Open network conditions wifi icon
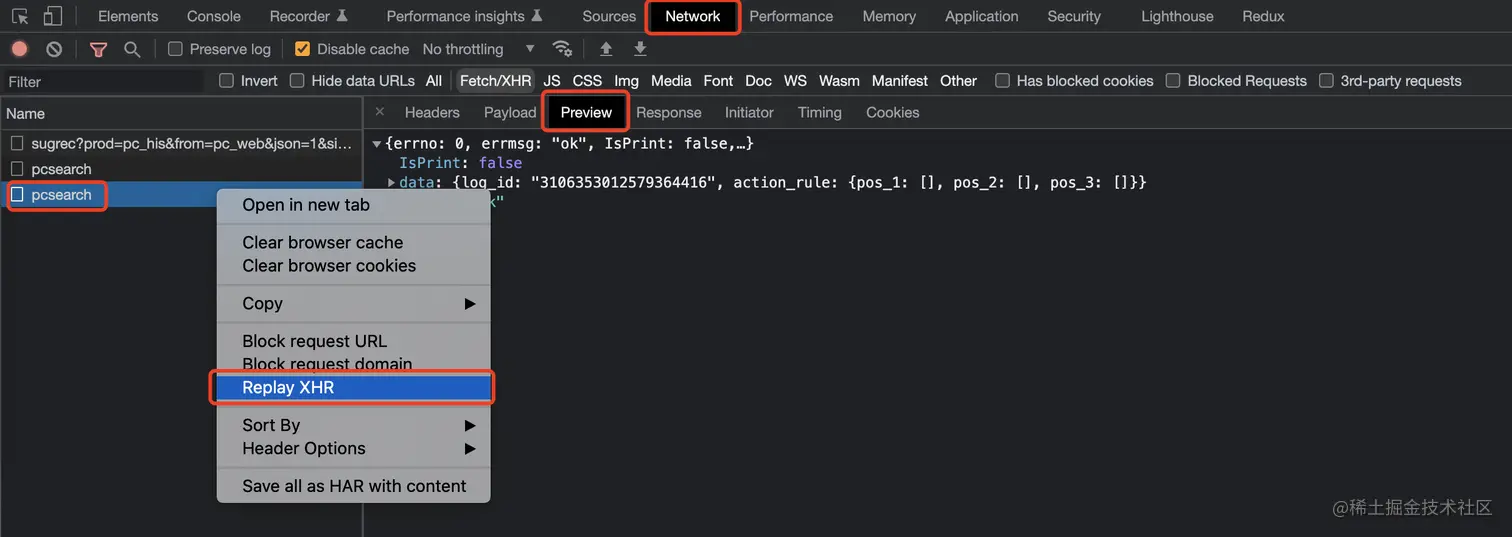Viewport: 1512px width, 537px height. click(562, 49)
